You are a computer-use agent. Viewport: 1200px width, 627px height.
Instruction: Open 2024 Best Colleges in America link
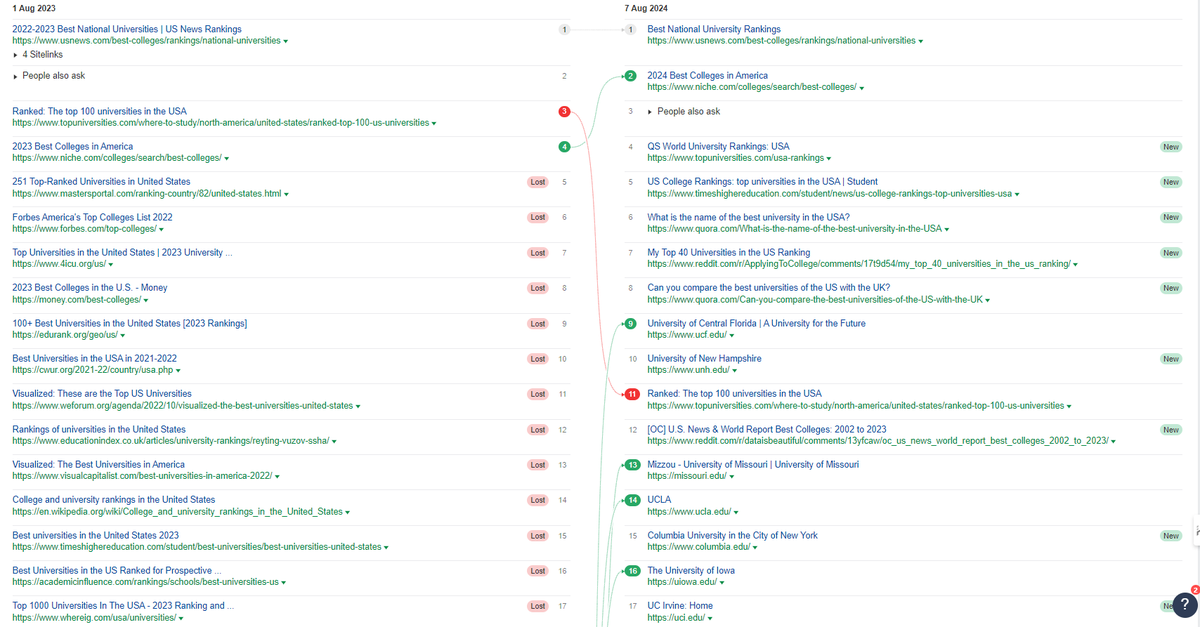click(x=708, y=75)
